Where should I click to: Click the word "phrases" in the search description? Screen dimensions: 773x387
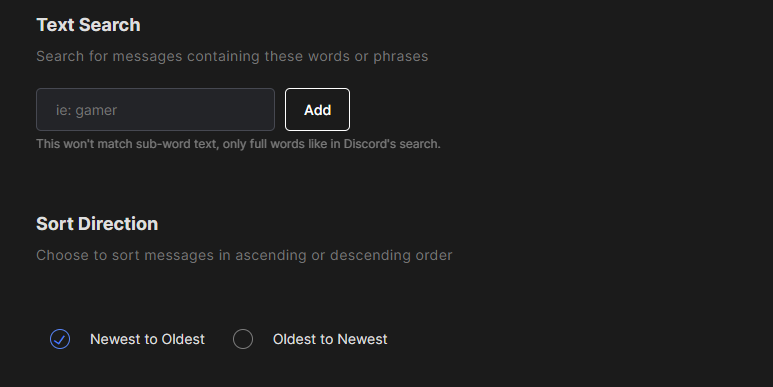click(x=401, y=57)
